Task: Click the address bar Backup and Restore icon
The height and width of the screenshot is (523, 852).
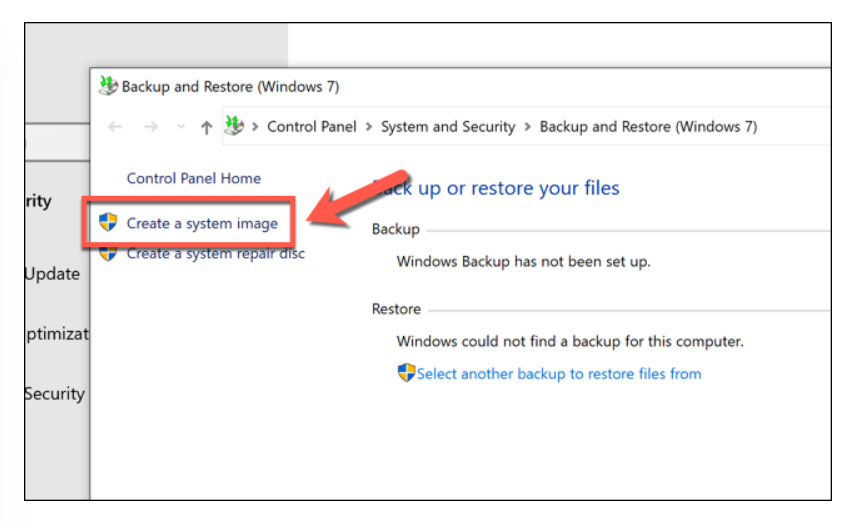Action: click(234, 126)
